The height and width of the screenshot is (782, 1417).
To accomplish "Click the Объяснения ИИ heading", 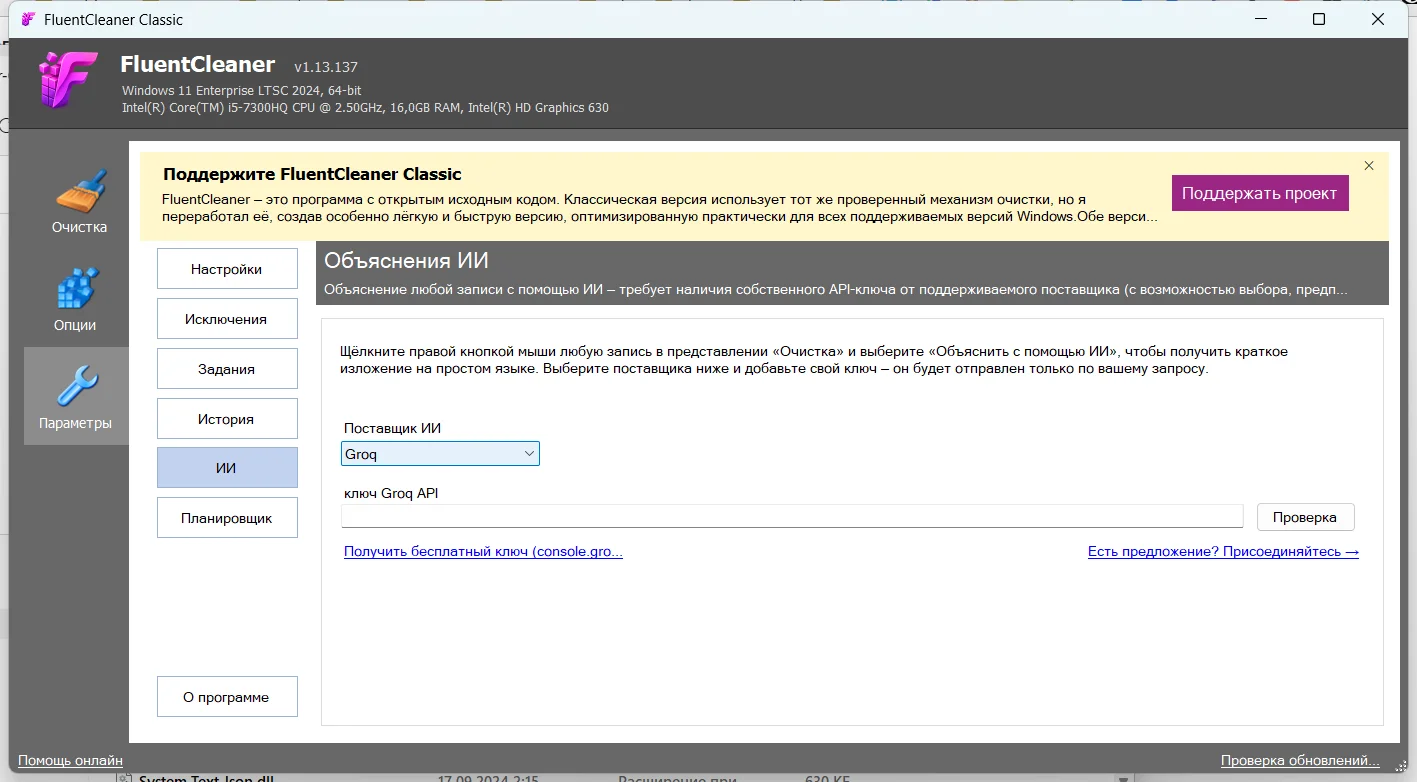I will [406, 261].
